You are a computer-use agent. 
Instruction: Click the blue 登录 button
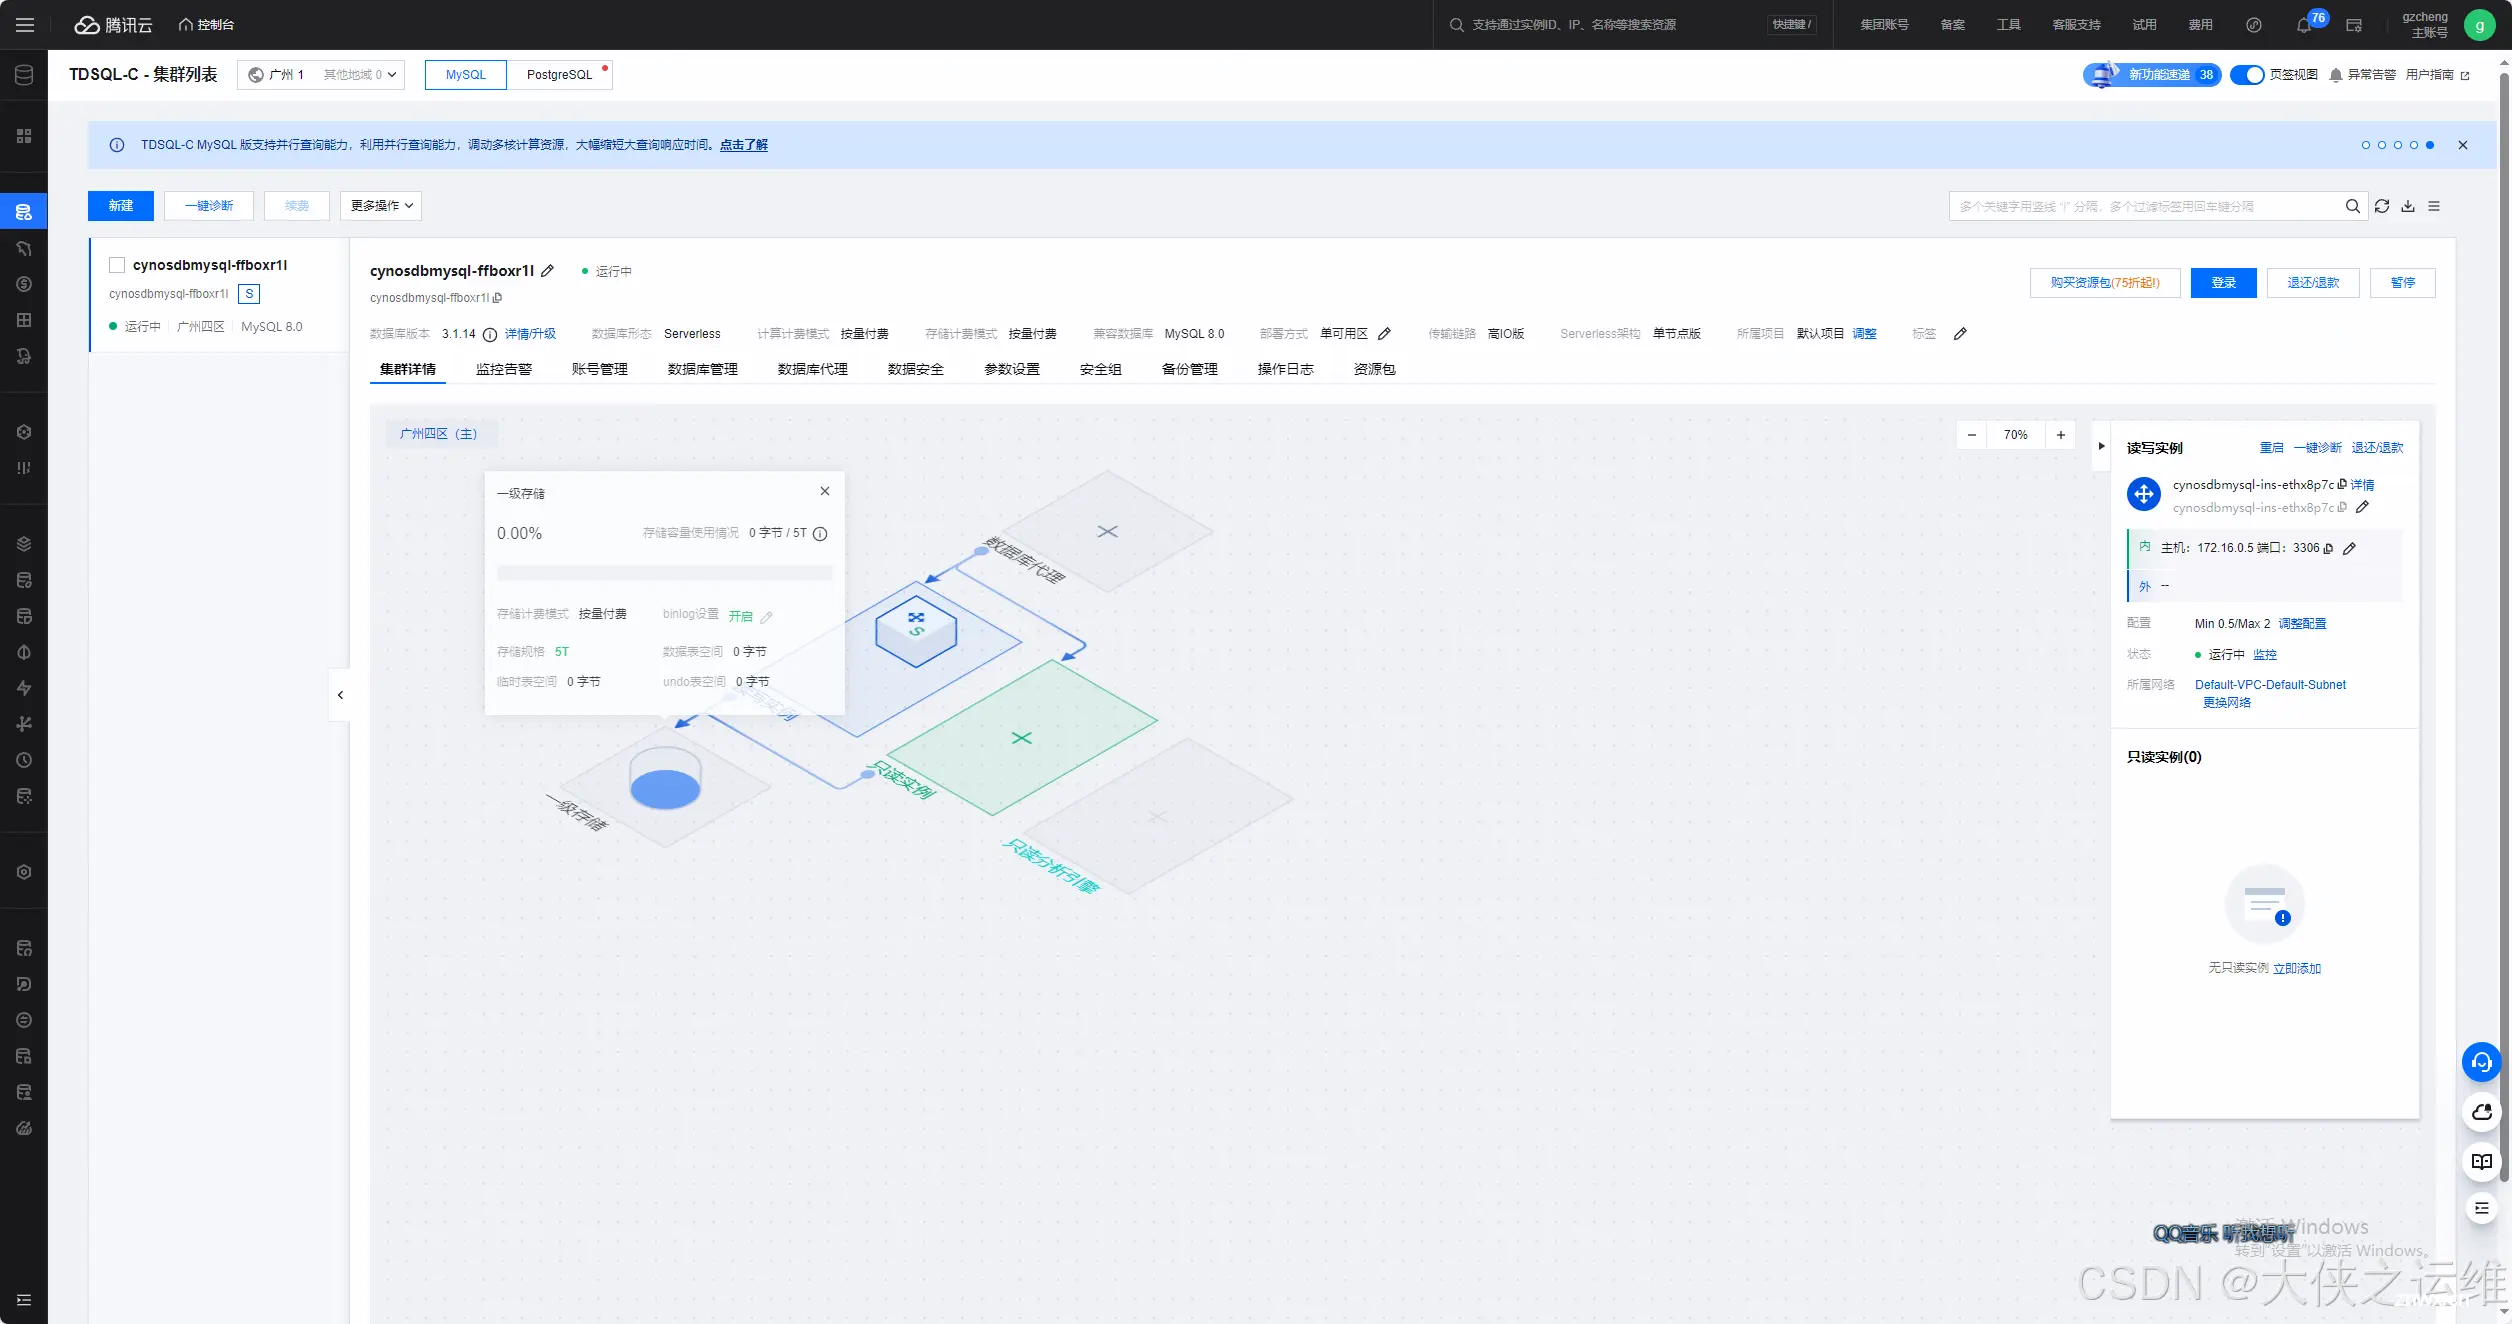2224,283
